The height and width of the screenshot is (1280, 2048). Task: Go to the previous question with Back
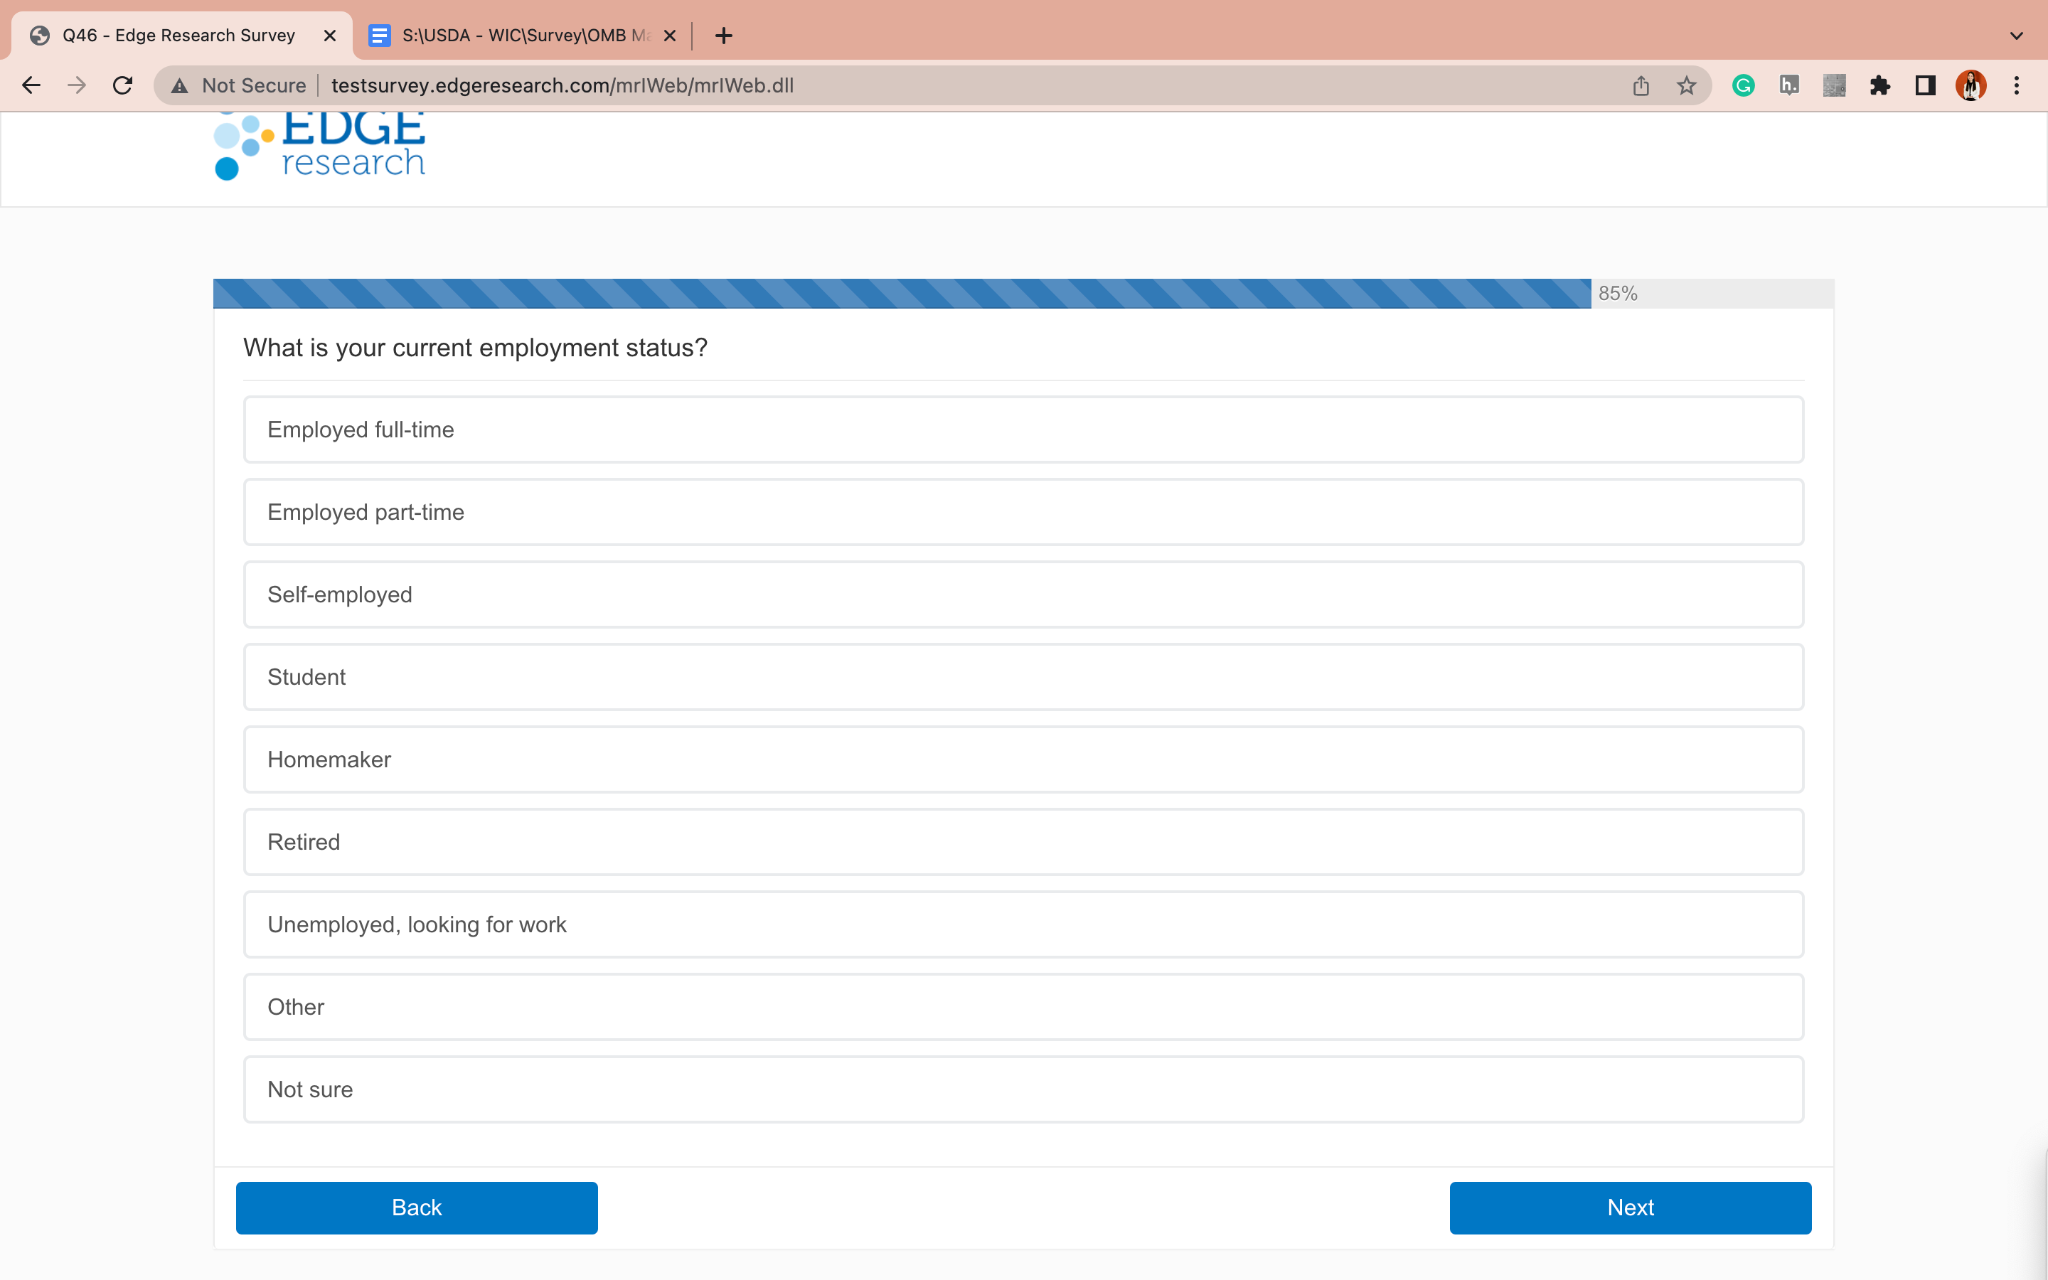416,1207
